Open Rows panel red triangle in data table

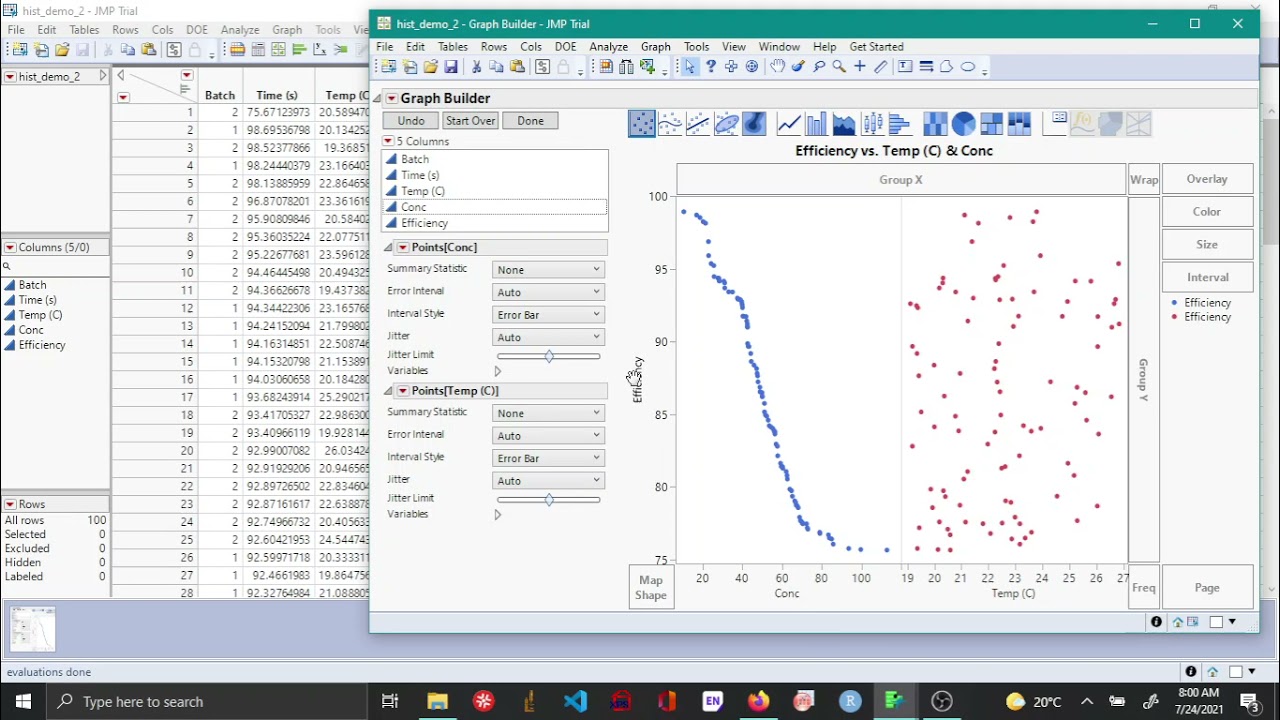[x=9, y=505]
